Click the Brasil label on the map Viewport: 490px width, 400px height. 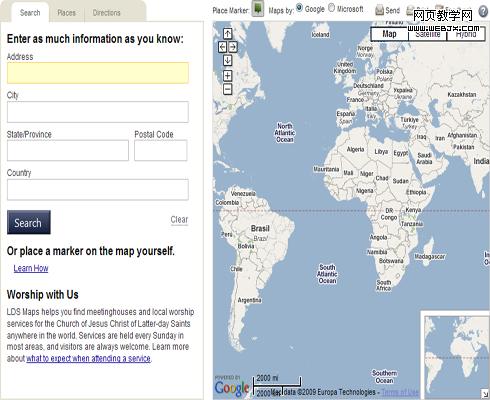pyautogui.click(x=260, y=229)
